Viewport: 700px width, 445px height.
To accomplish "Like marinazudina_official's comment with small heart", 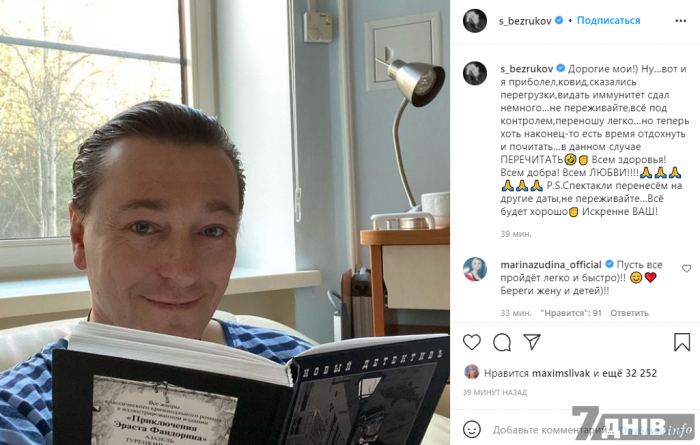I will pos(686,268).
